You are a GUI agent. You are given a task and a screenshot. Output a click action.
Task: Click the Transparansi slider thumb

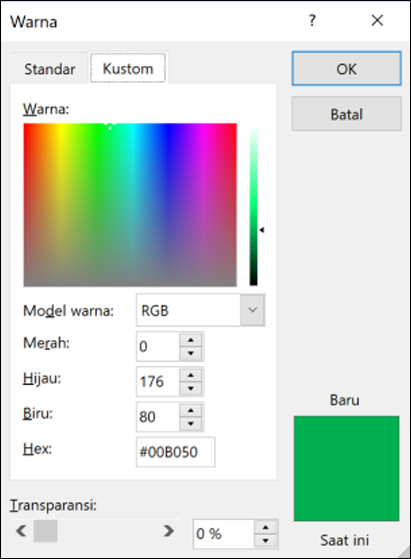46,531
